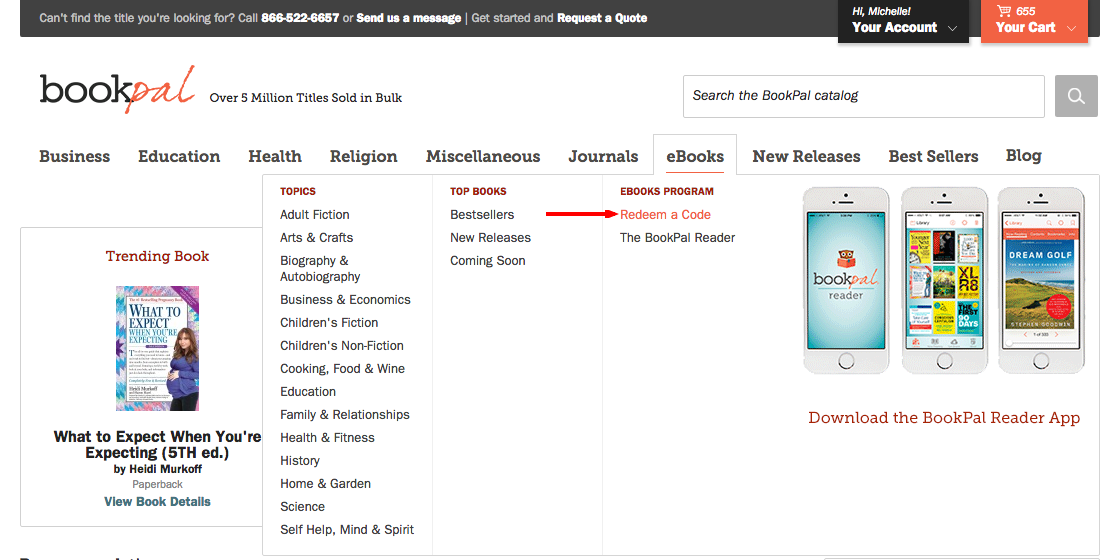Click Download the BookPal Reader App
Image resolution: width=1118 pixels, height=560 pixels.
tap(944, 418)
